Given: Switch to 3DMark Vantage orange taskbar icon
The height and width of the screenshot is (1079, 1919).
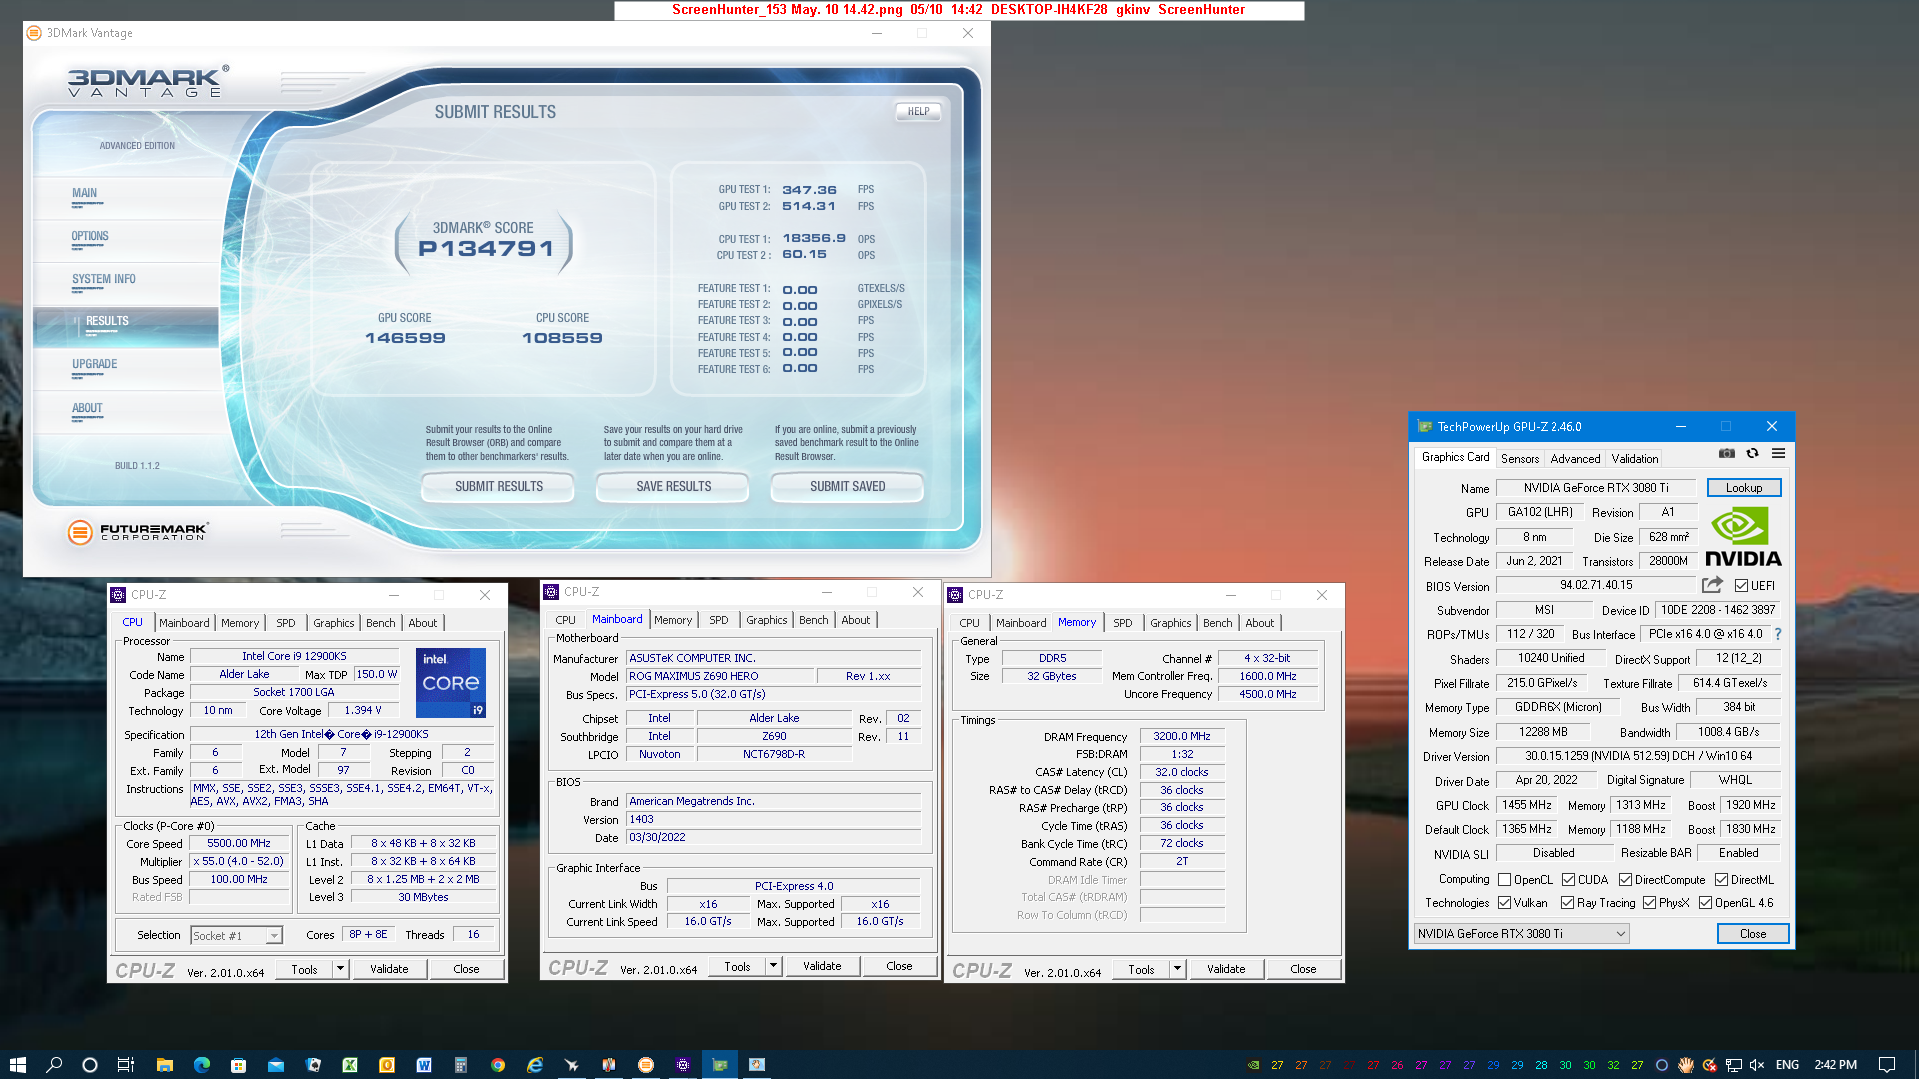Looking at the screenshot, I should click(x=646, y=1065).
